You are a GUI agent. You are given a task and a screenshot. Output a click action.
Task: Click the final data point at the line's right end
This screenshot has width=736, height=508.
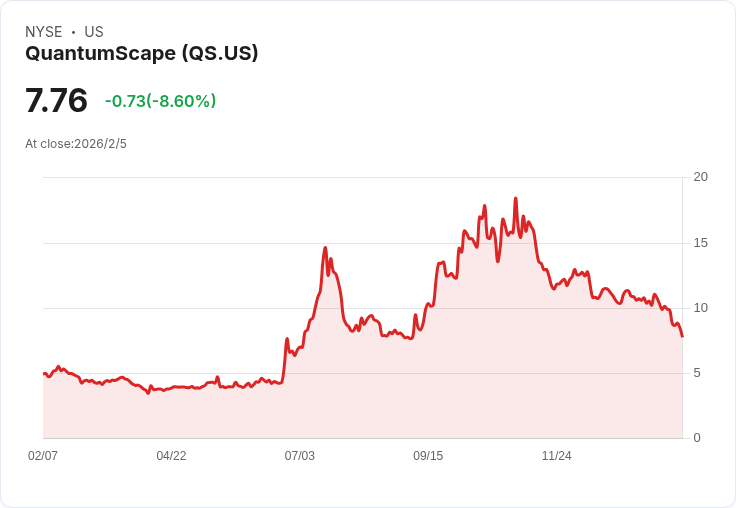[x=682, y=336]
